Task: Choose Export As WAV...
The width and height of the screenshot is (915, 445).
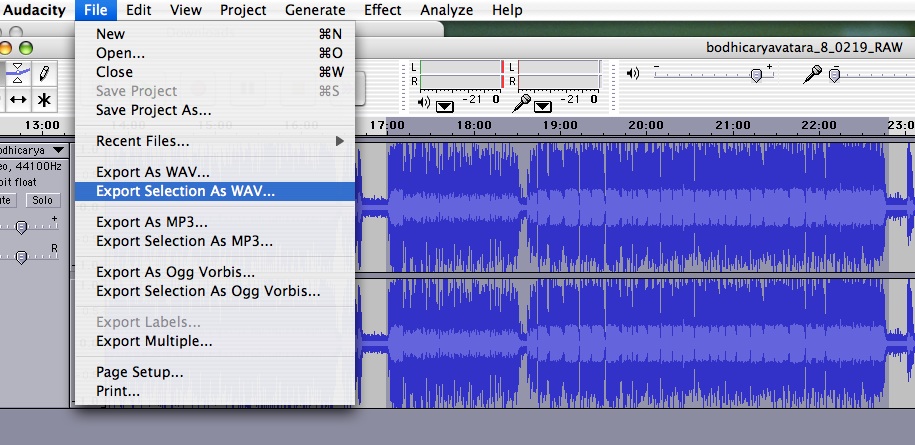Action: [x=215, y=172]
